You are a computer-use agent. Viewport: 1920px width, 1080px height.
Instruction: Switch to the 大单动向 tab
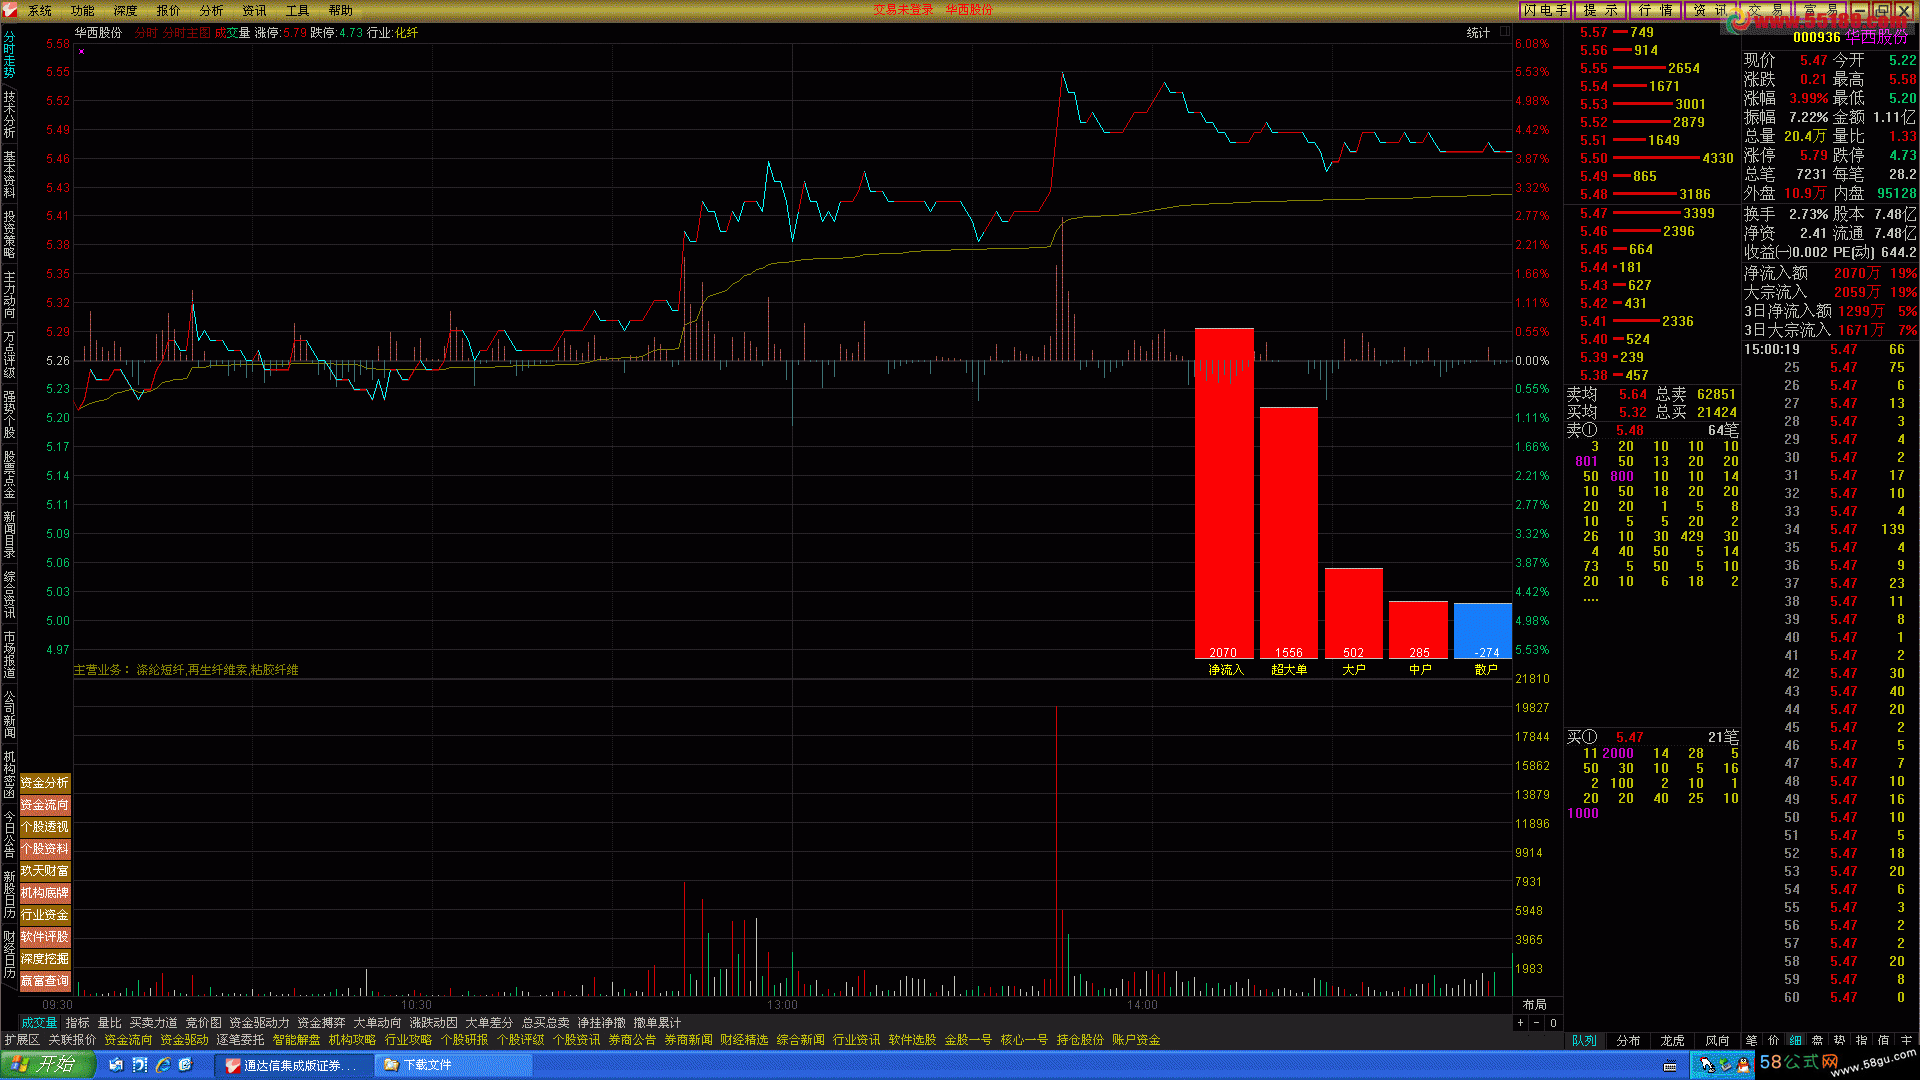(x=377, y=1023)
